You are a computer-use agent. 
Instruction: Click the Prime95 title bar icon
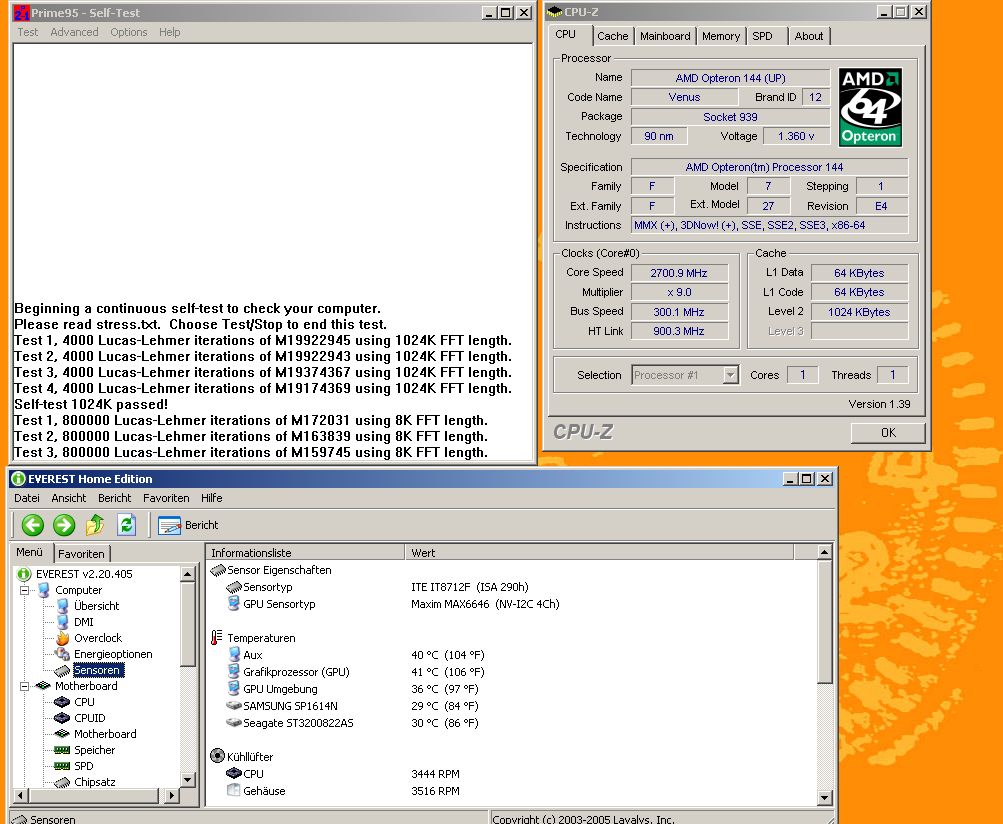[22, 12]
